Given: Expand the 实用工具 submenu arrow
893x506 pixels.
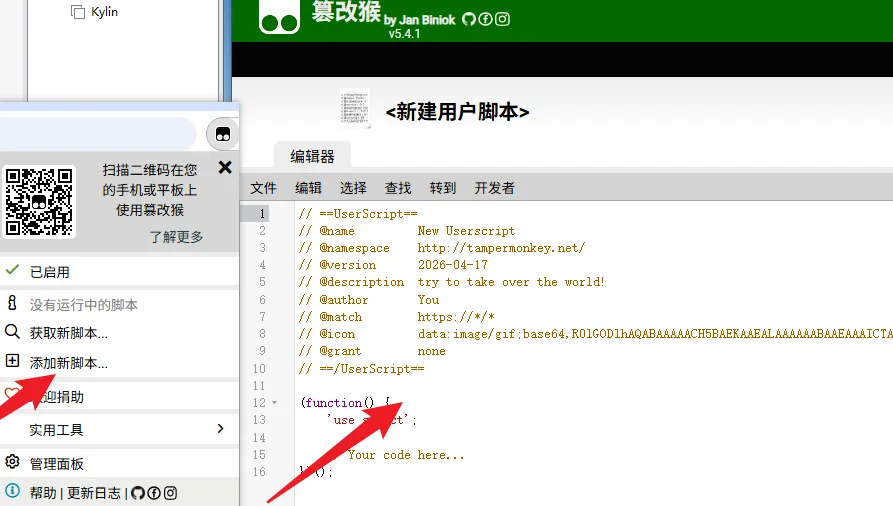Looking at the screenshot, I should pos(220,429).
